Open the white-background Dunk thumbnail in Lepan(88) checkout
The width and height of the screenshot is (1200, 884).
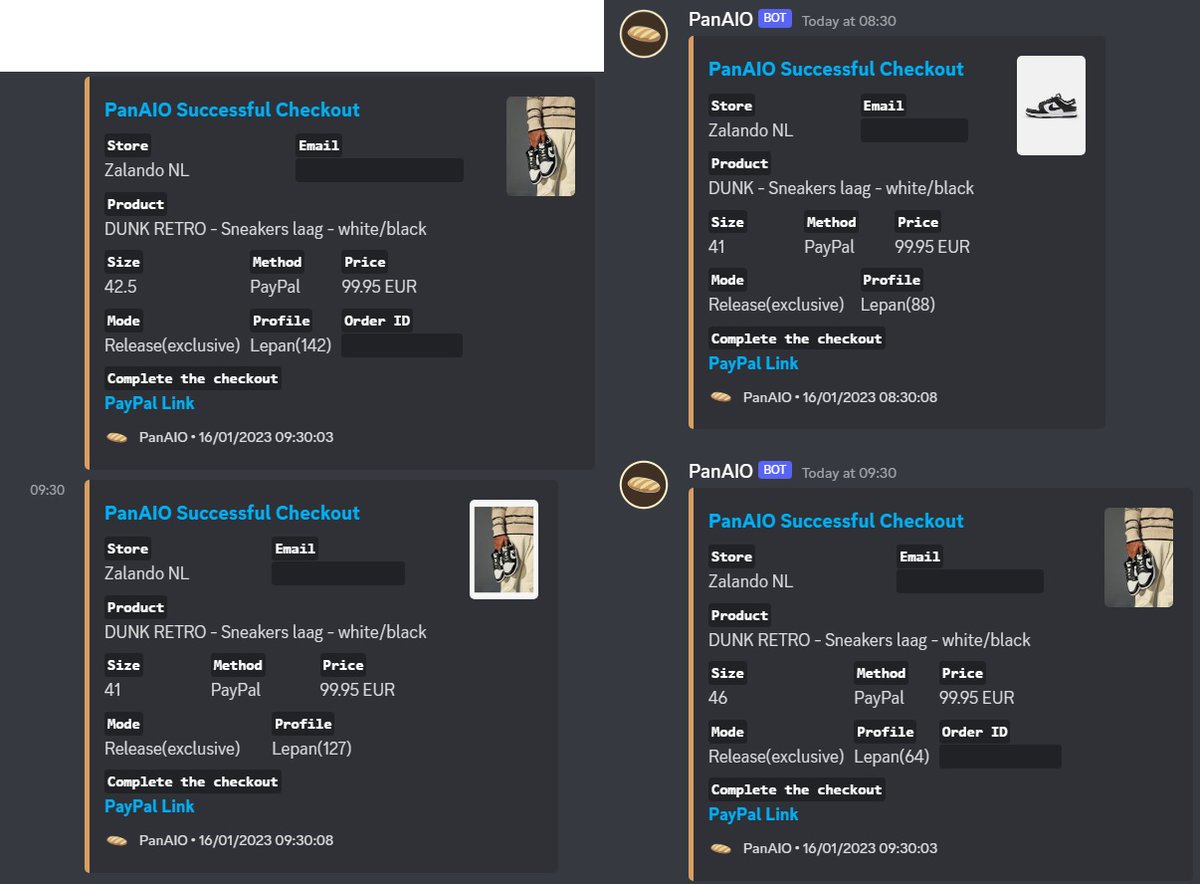coord(1051,105)
